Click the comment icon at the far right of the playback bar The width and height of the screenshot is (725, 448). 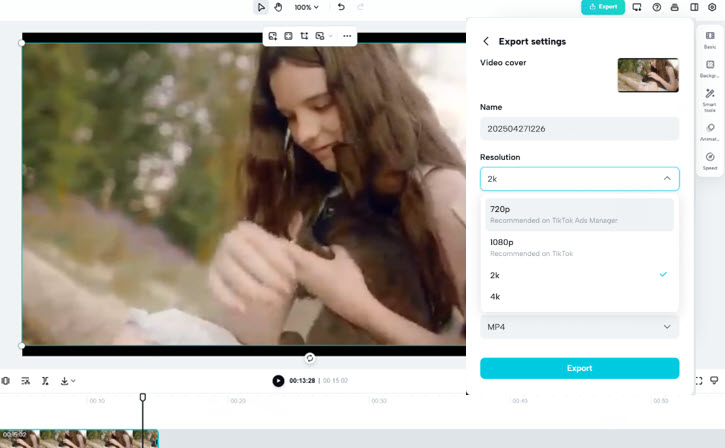714,380
